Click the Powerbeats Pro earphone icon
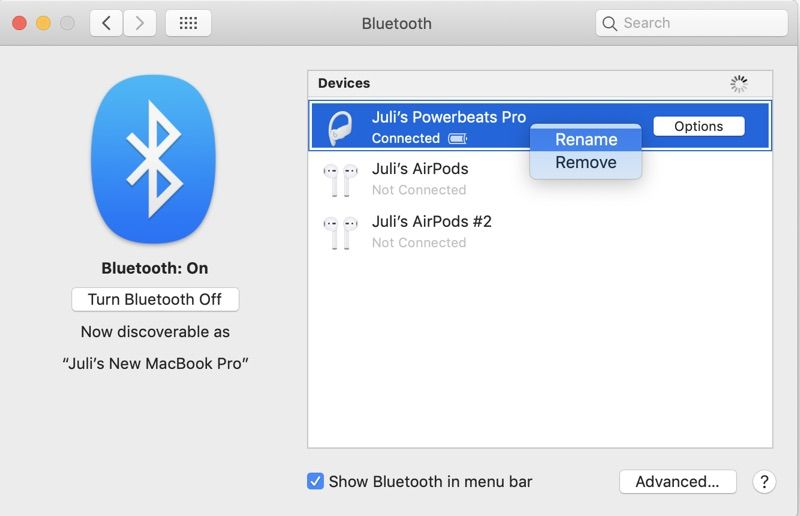800x516 pixels. [340, 127]
